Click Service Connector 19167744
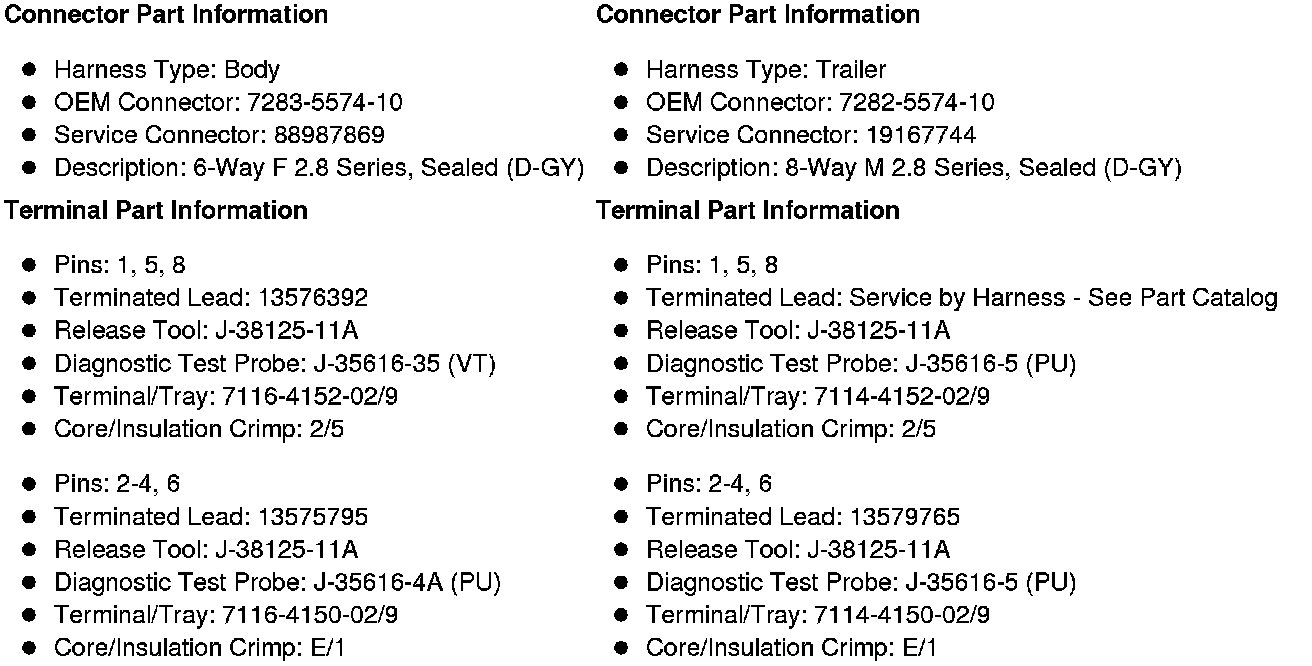Image resolution: width=1312 pixels, height=666 pixels. [811, 135]
